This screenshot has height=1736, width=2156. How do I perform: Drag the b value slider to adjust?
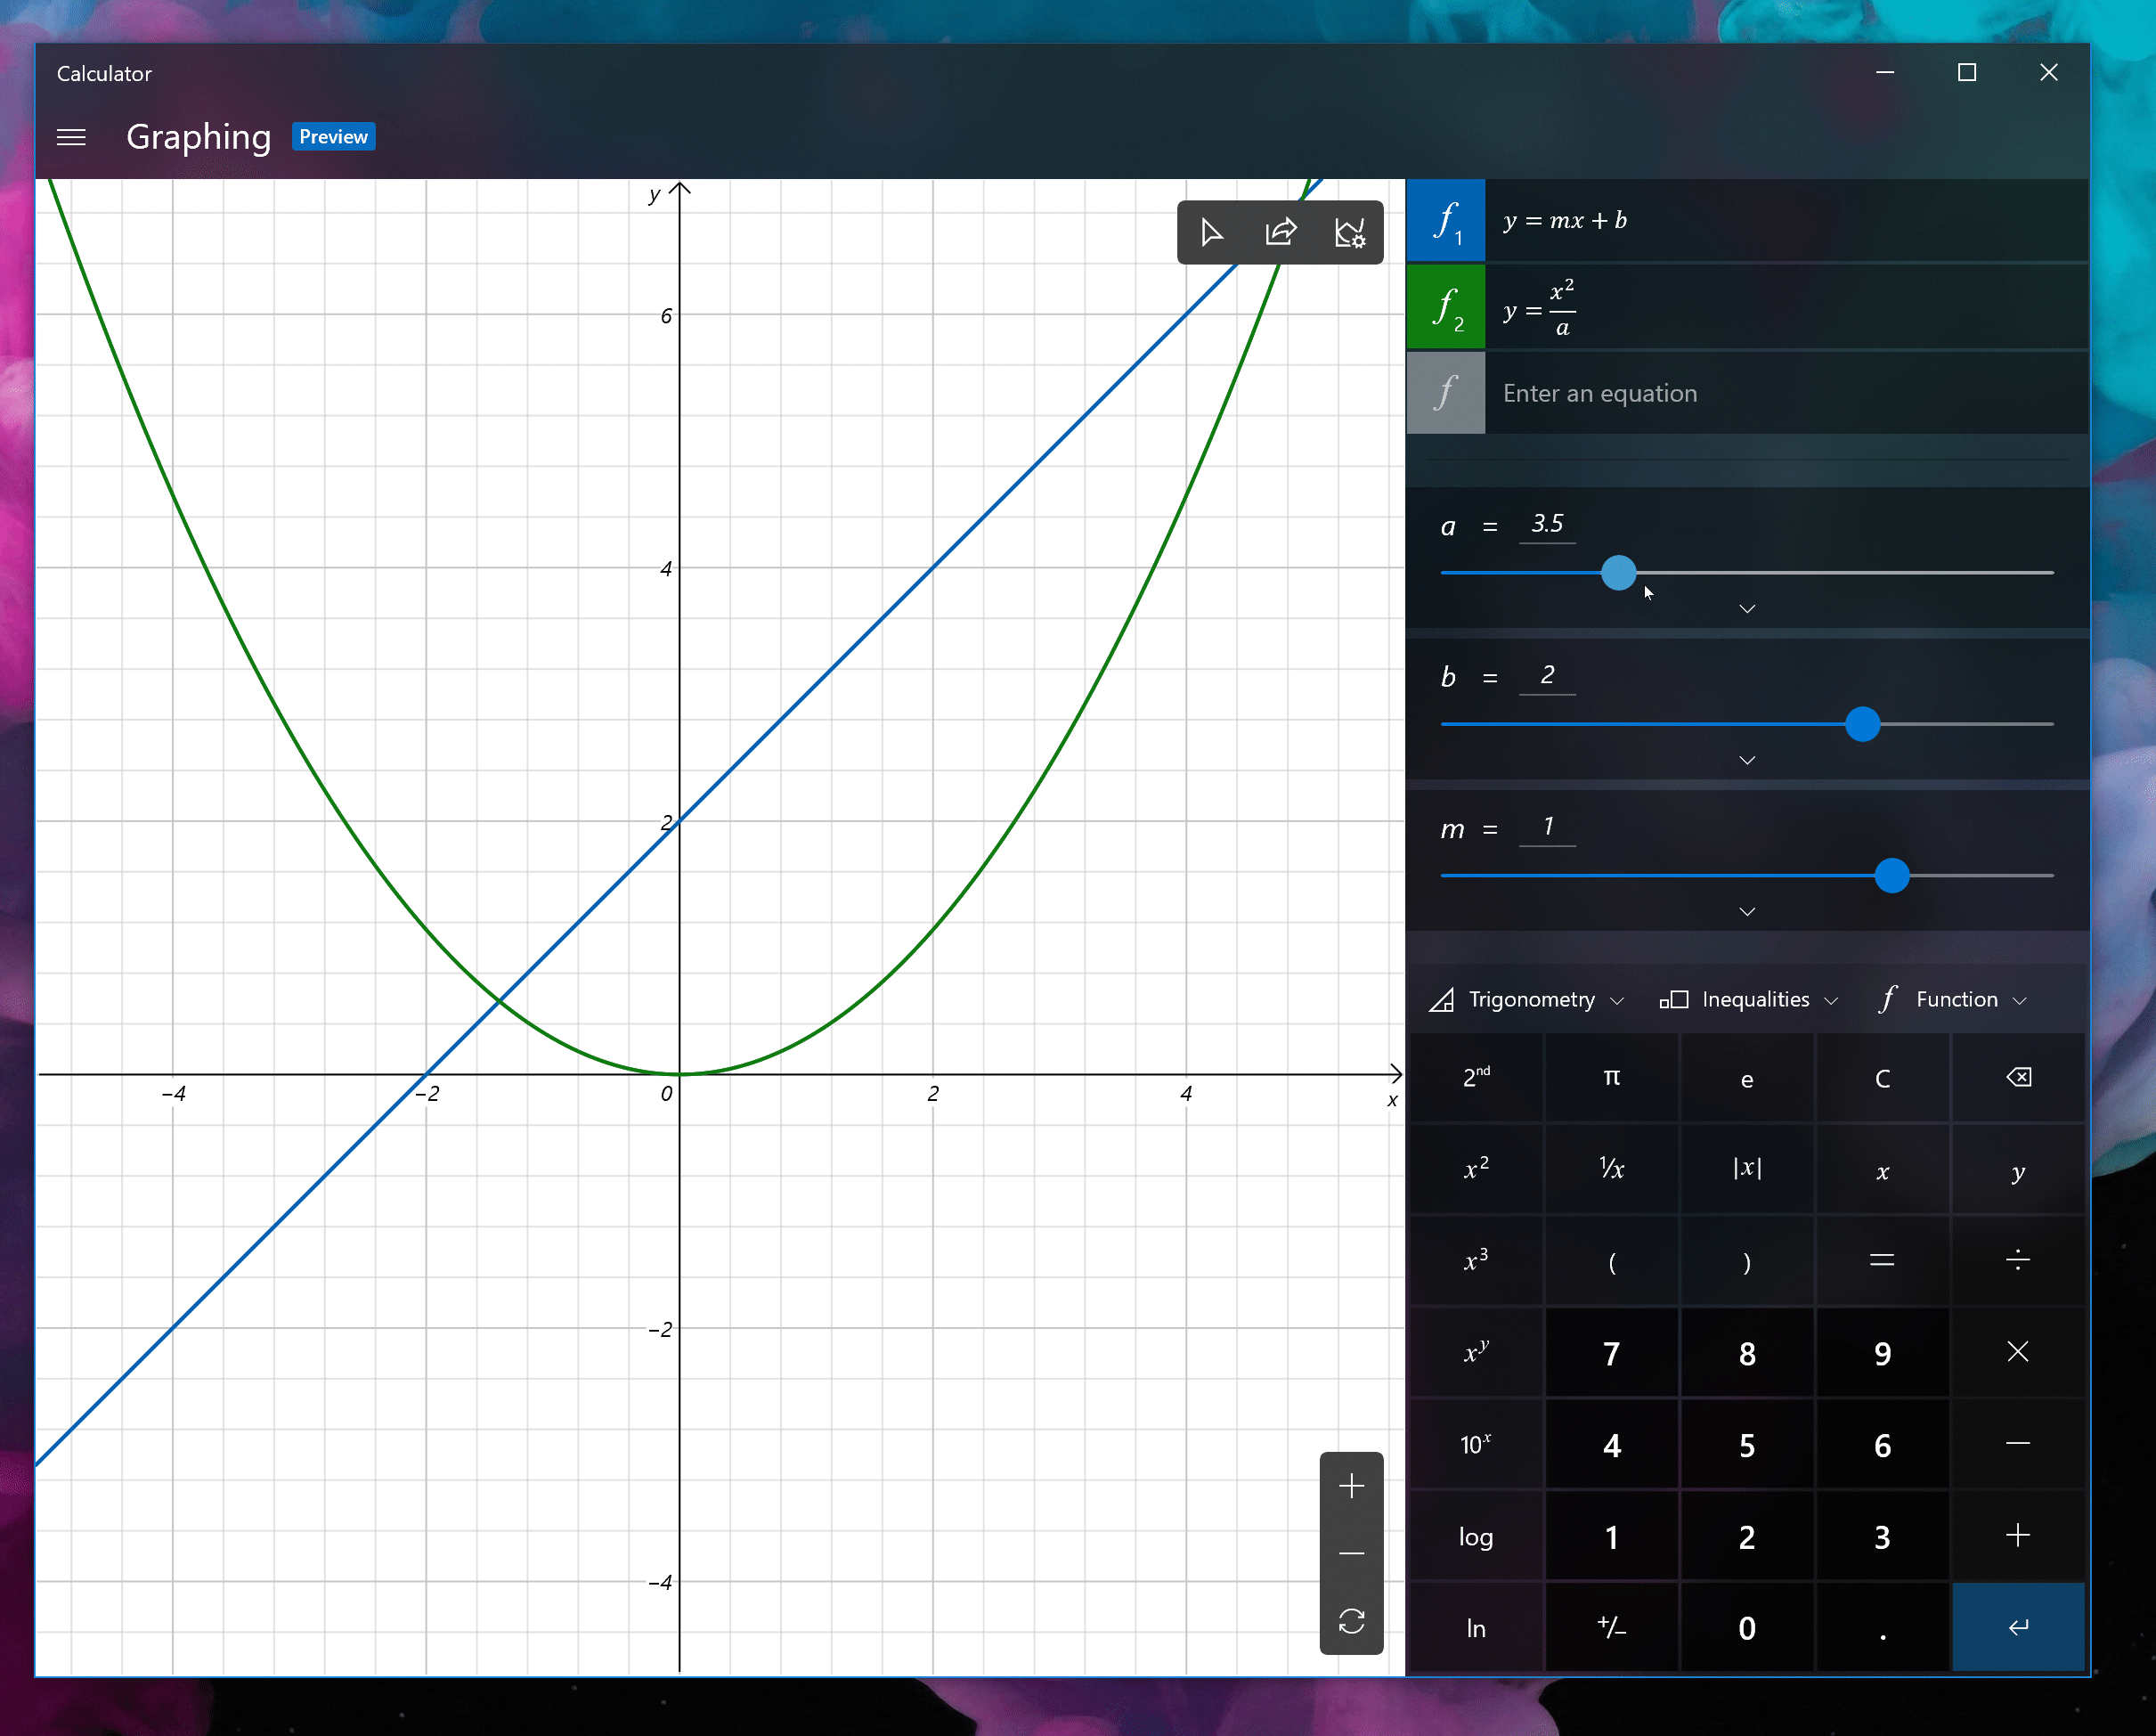(x=1860, y=722)
